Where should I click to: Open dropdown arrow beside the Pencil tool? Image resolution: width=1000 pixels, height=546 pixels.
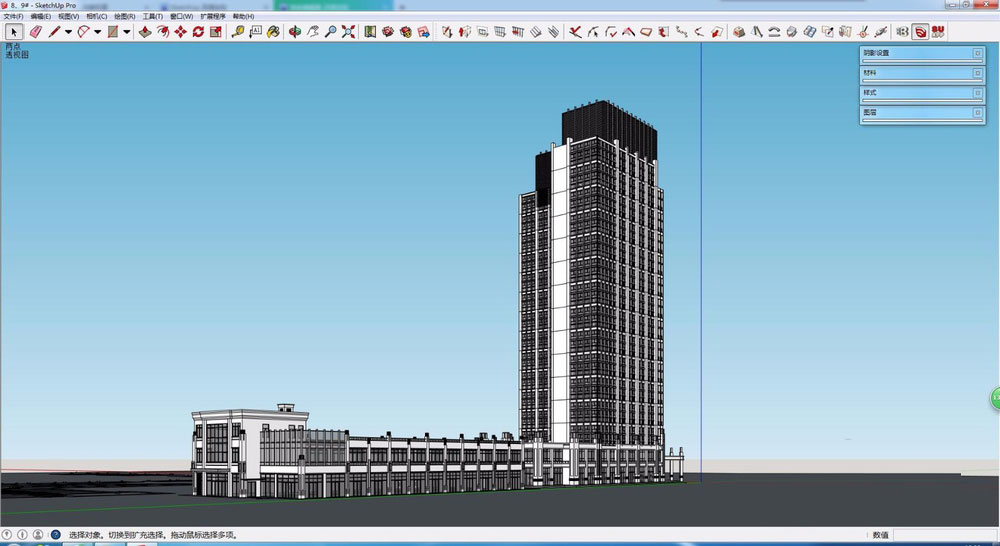point(68,32)
